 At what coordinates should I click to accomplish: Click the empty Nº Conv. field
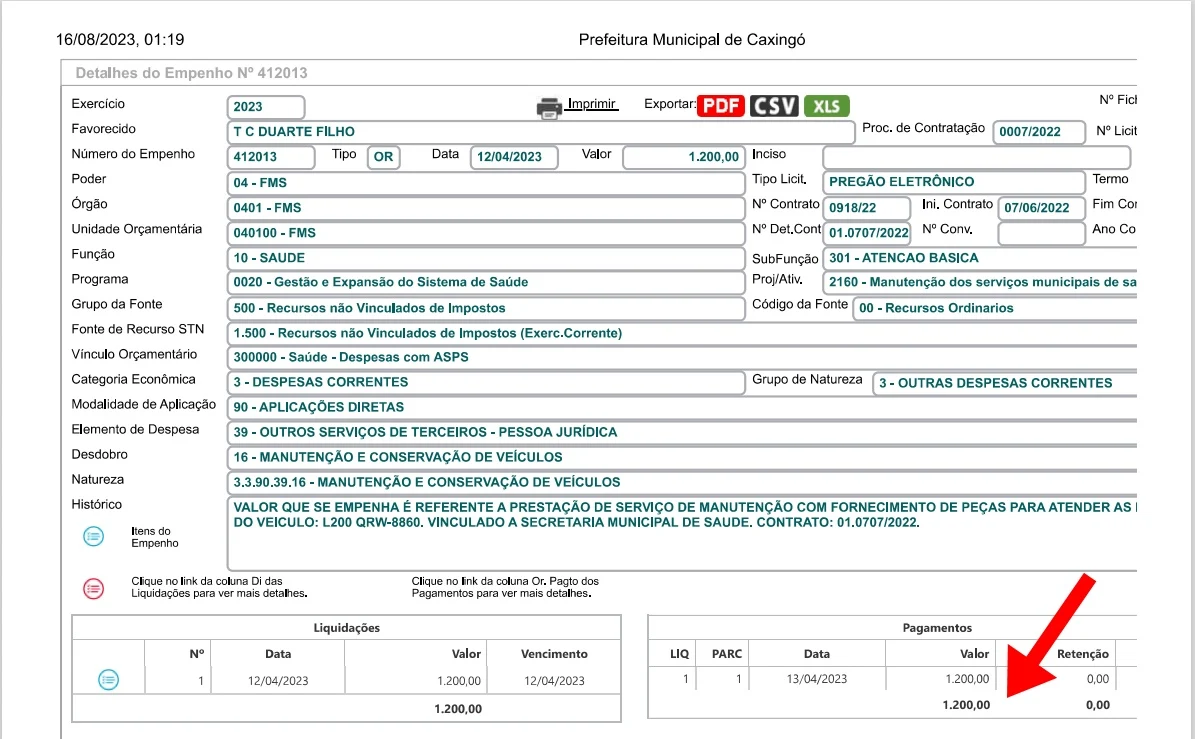(x=1041, y=233)
